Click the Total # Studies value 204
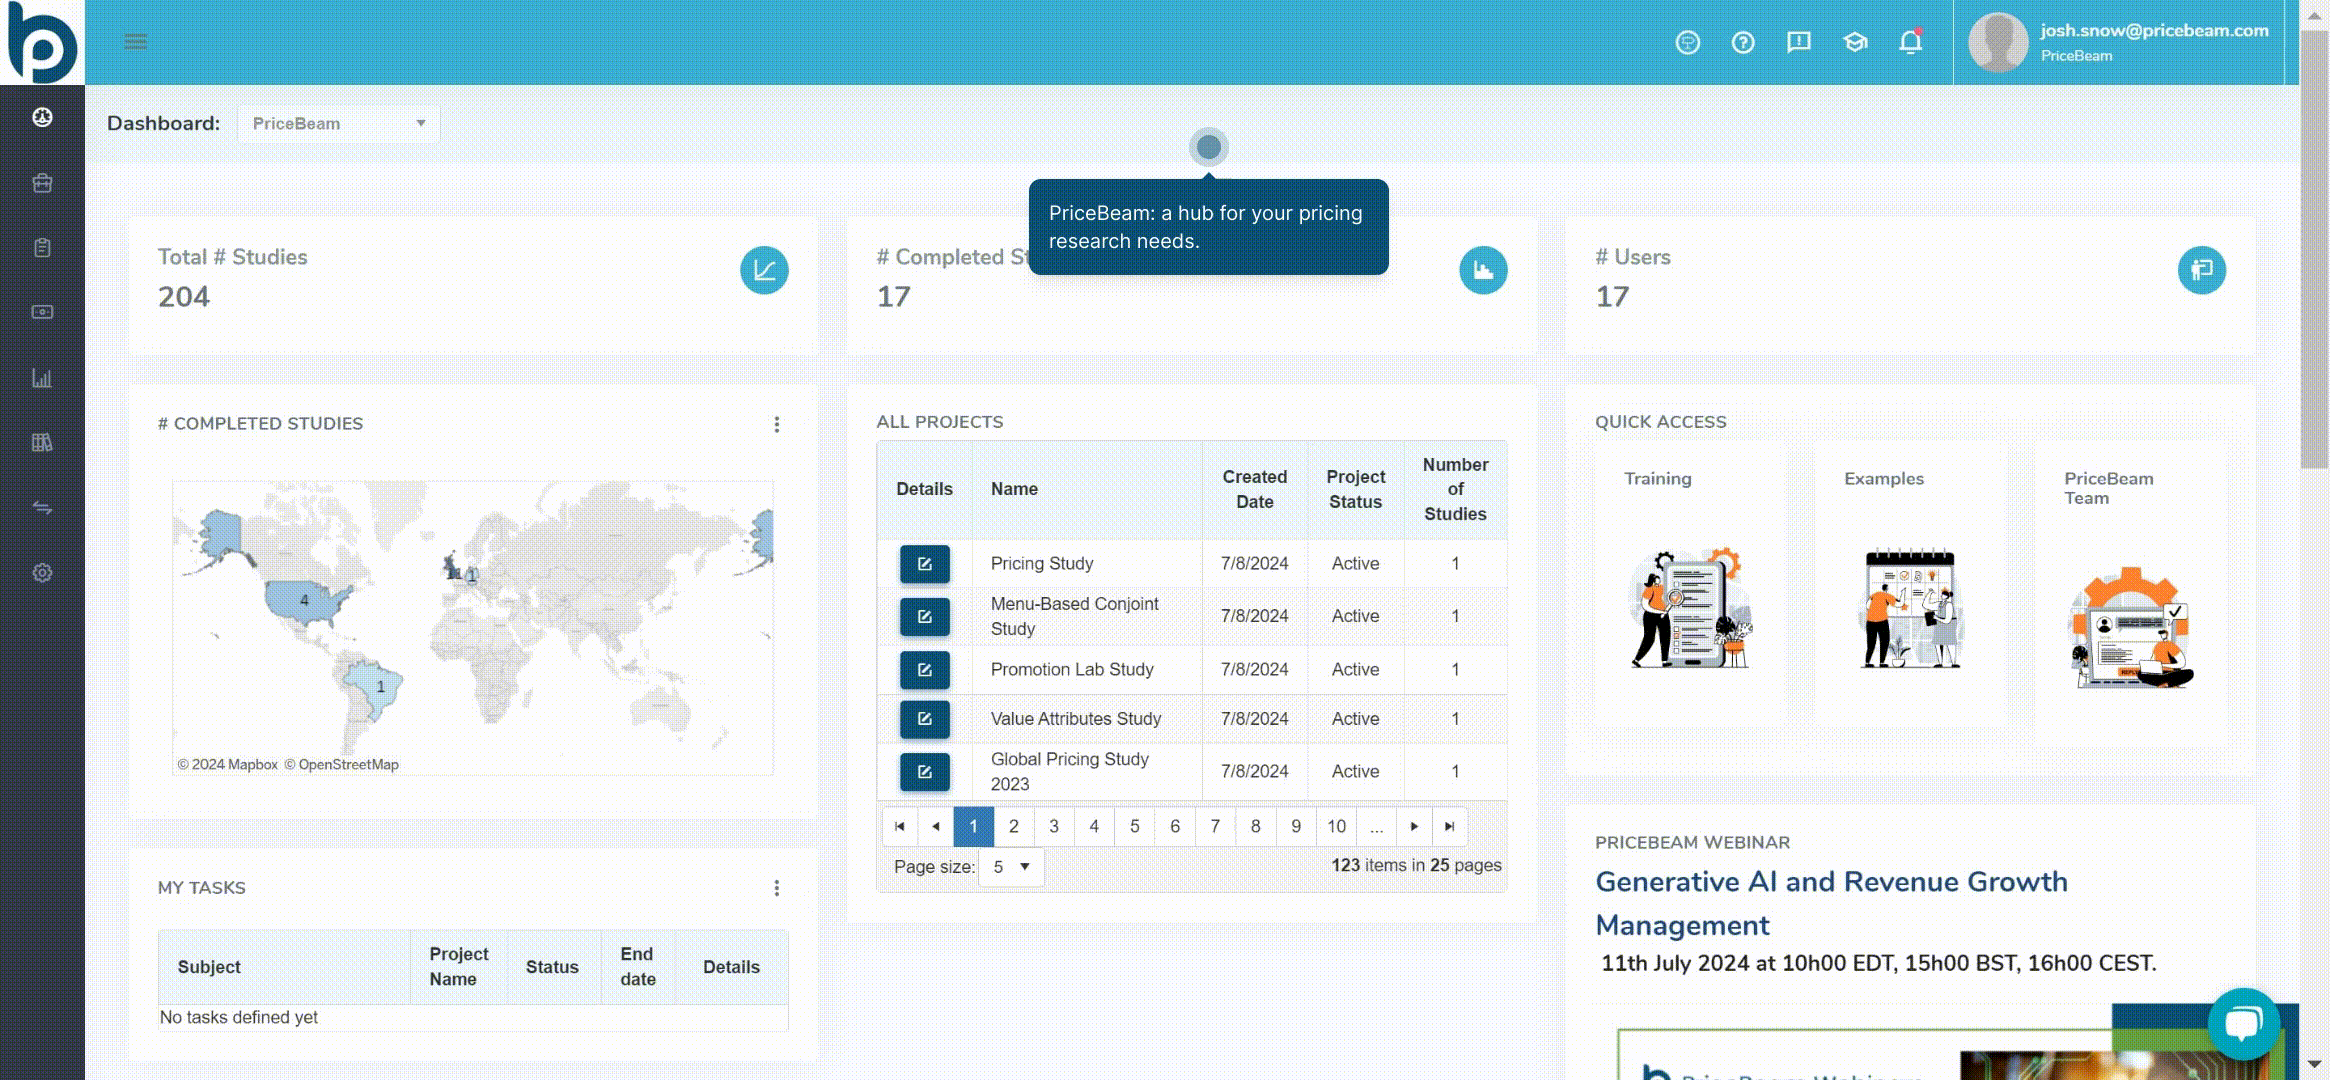2330x1080 pixels. (x=184, y=297)
